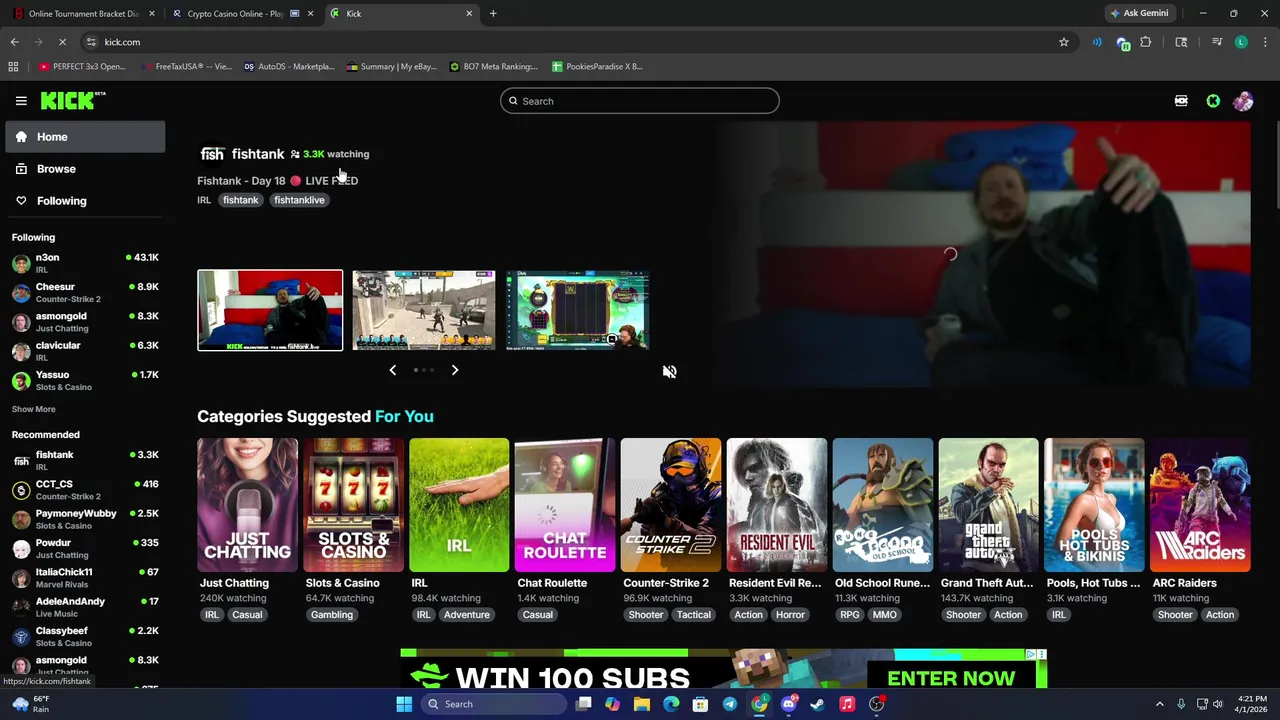Image resolution: width=1280 pixels, height=720 pixels.
Task: Open Browse in the sidebar
Action: pyautogui.click(x=85, y=169)
